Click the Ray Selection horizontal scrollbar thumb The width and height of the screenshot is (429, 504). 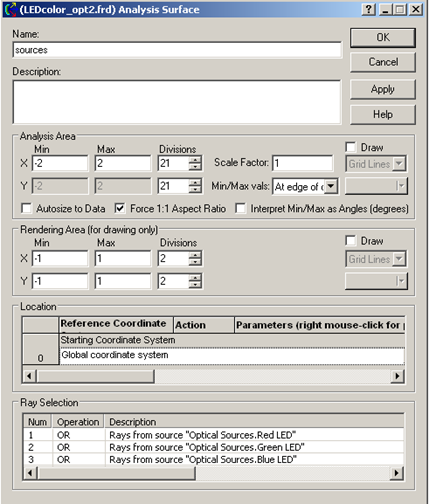116,473
